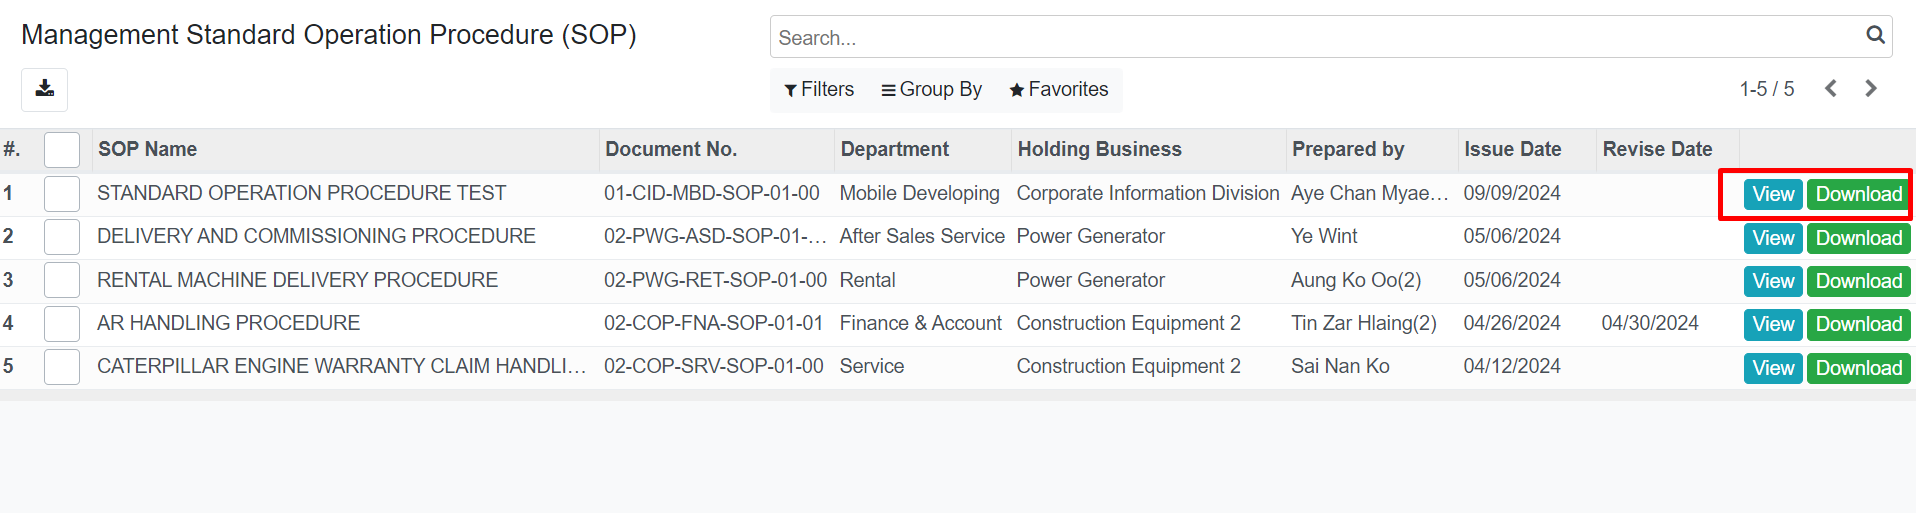Check the RENTAL MACHINE DELIVERY PROCEDURE row checkbox
This screenshot has width=1916, height=513.
coord(62,280)
